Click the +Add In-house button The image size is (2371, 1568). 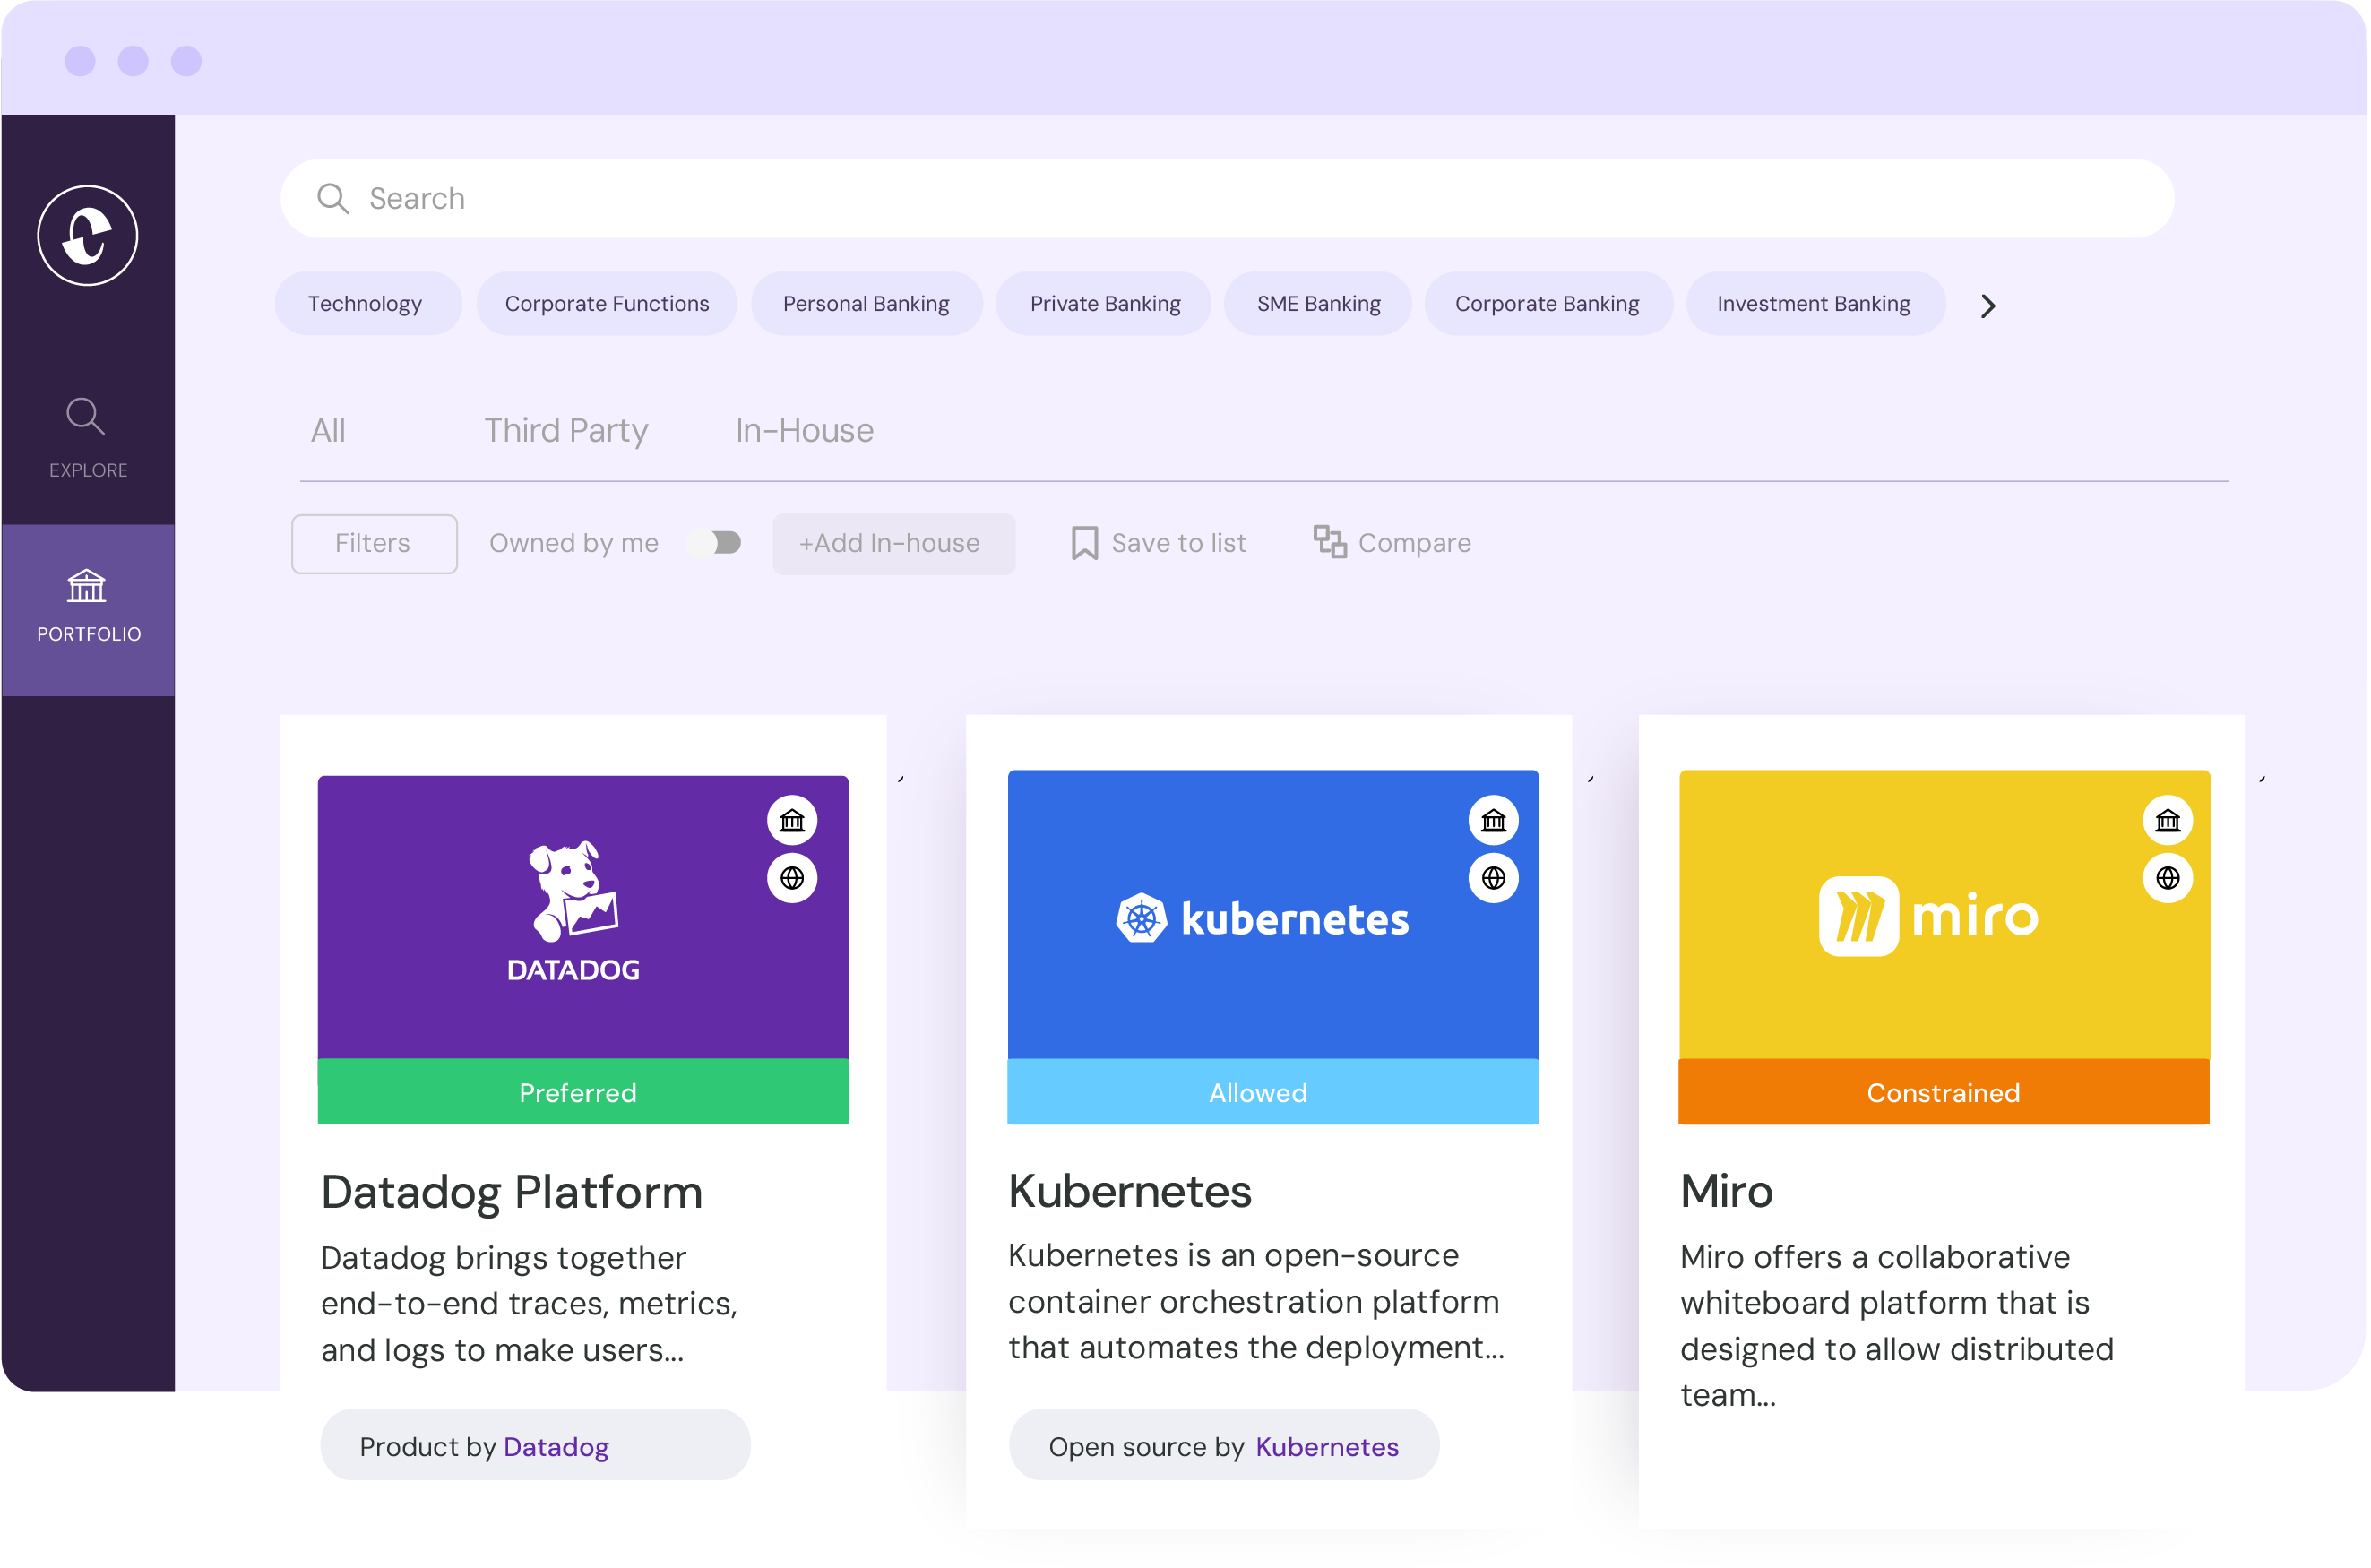[x=894, y=544]
